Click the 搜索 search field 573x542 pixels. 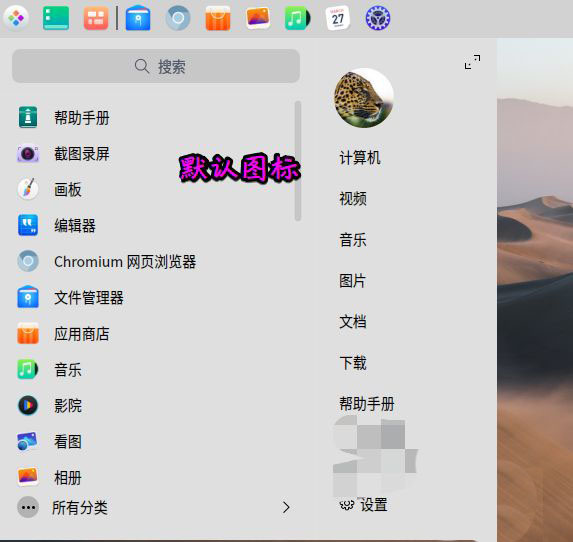point(156,66)
